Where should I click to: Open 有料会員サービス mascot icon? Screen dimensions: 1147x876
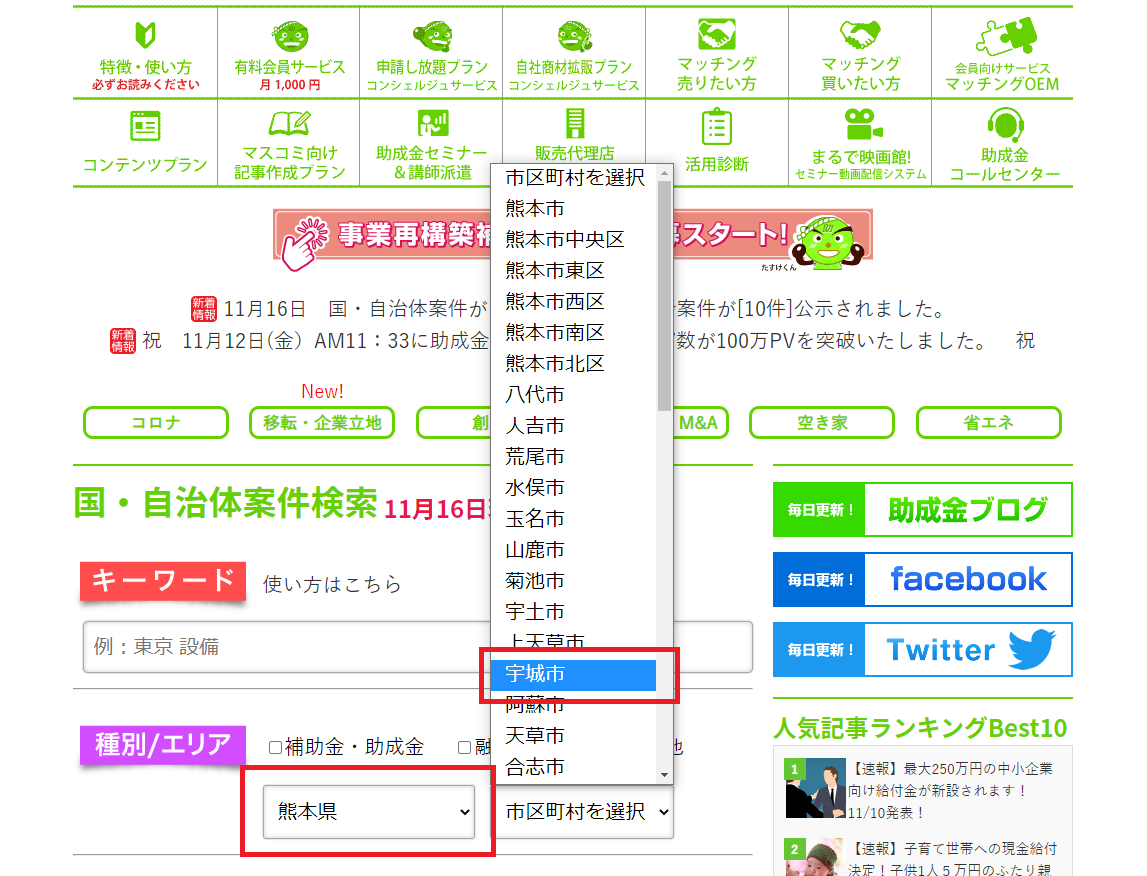[290, 36]
